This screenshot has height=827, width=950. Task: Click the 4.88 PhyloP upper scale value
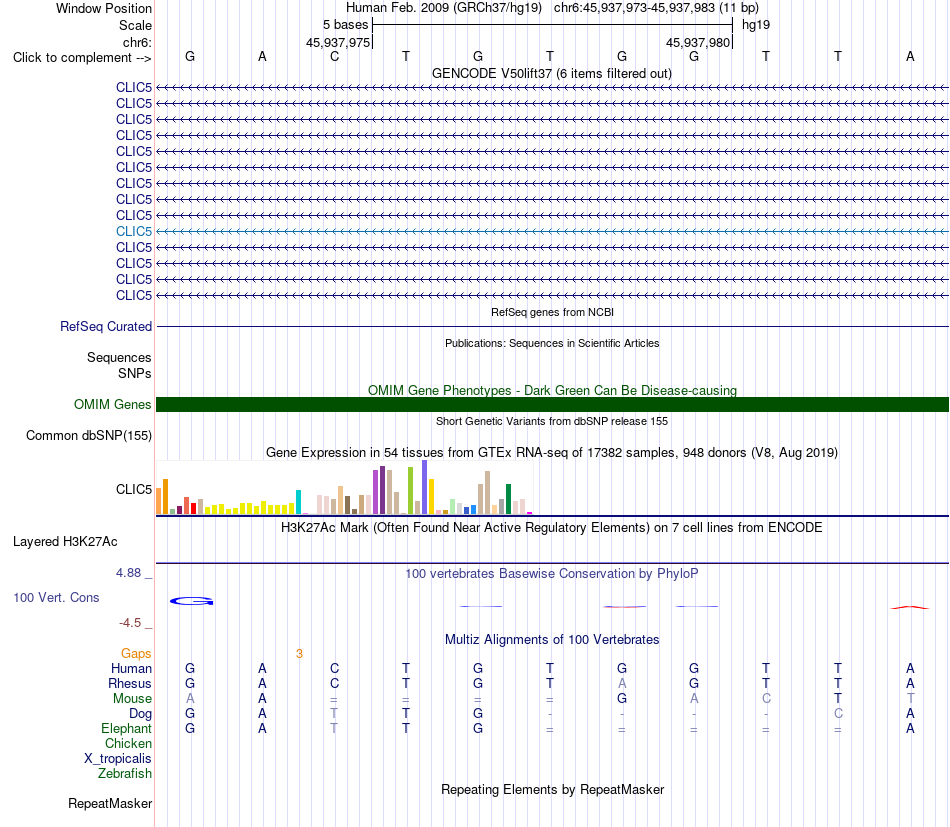click(128, 573)
